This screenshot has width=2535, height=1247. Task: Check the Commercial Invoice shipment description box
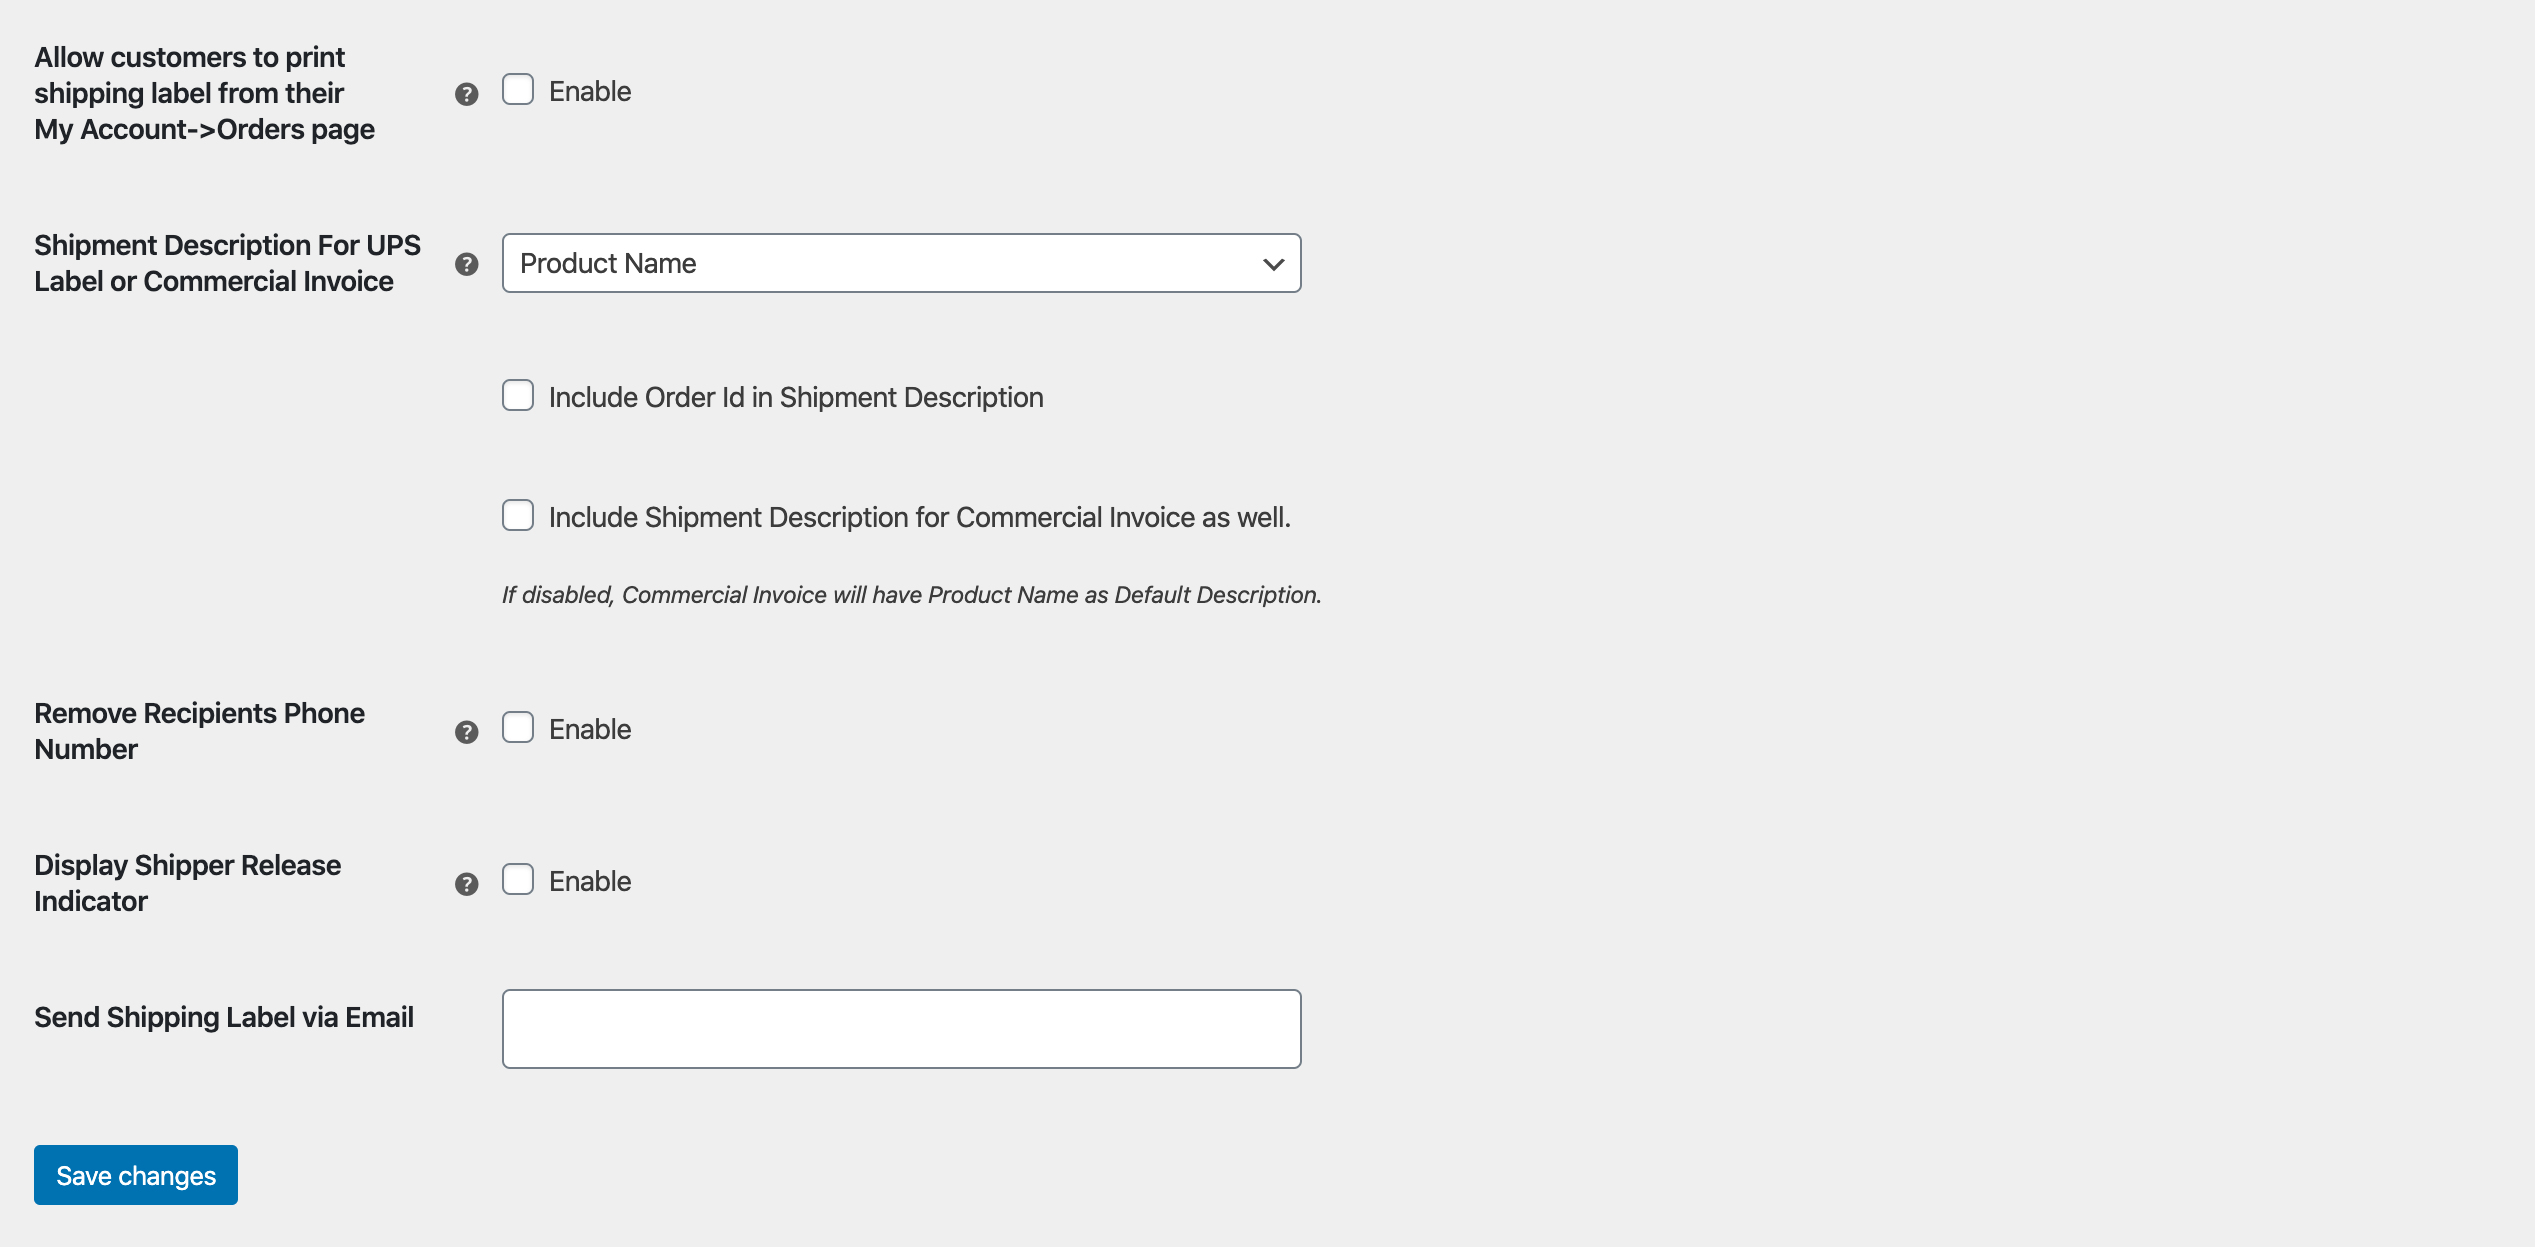tap(518, 516)
